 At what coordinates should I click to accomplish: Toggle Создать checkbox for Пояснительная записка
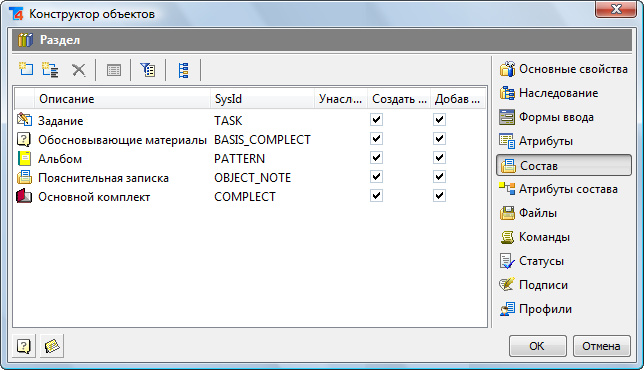[376, 177]
